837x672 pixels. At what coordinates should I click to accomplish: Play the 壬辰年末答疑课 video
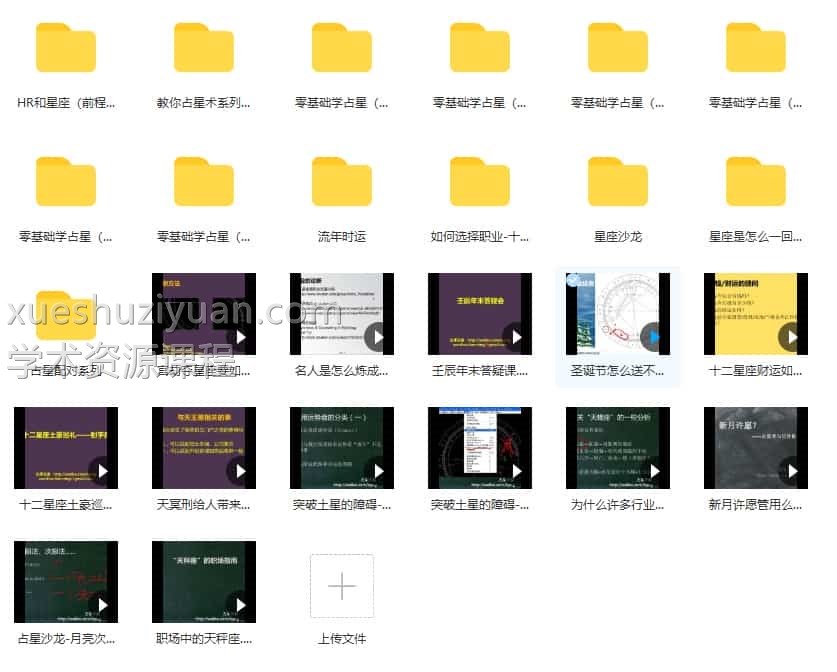coord(478,313)
